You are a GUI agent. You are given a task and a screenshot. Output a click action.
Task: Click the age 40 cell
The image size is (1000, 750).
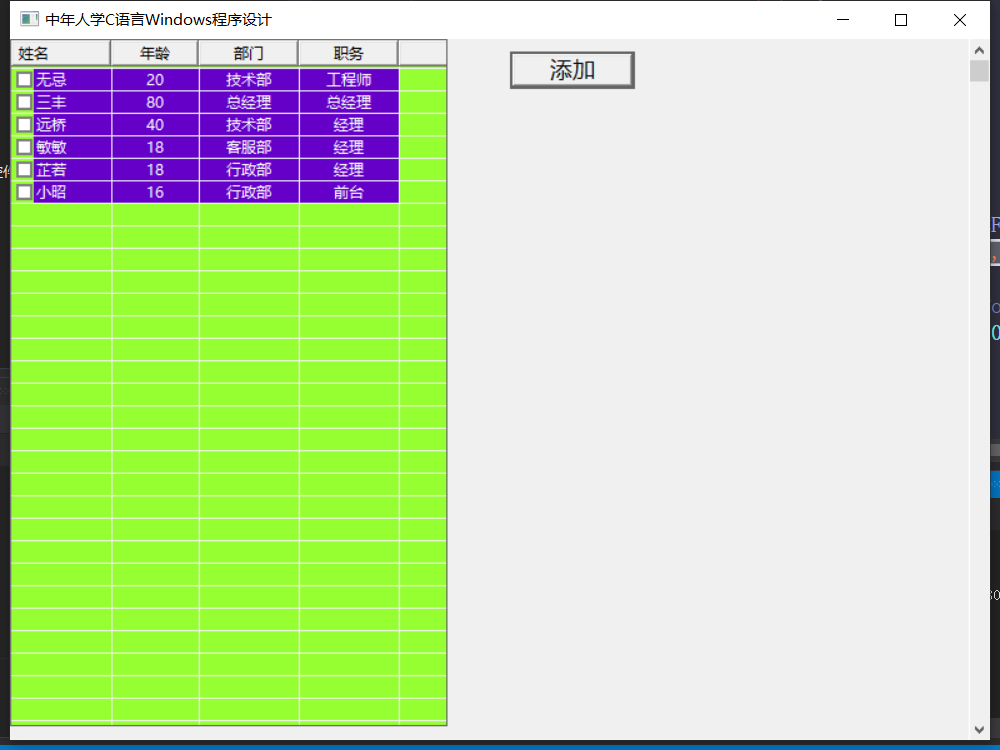pos(155,124)
